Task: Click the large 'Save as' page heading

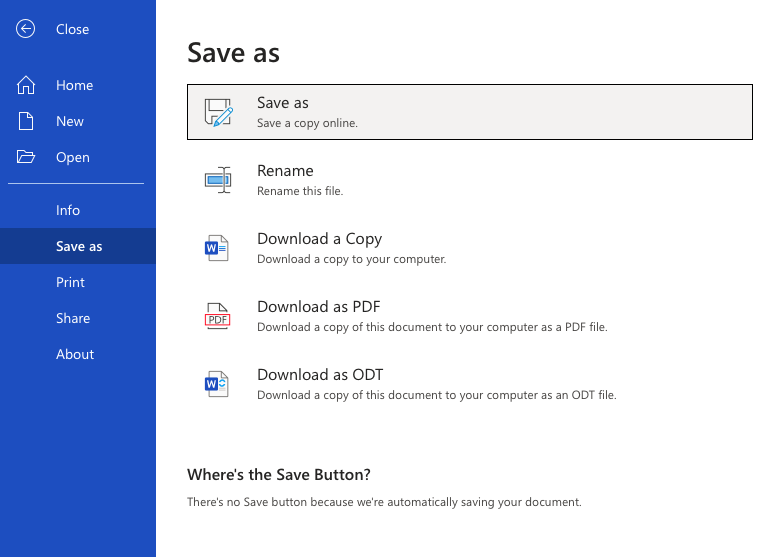Action: pyautogui.click(x=233, y=52)
